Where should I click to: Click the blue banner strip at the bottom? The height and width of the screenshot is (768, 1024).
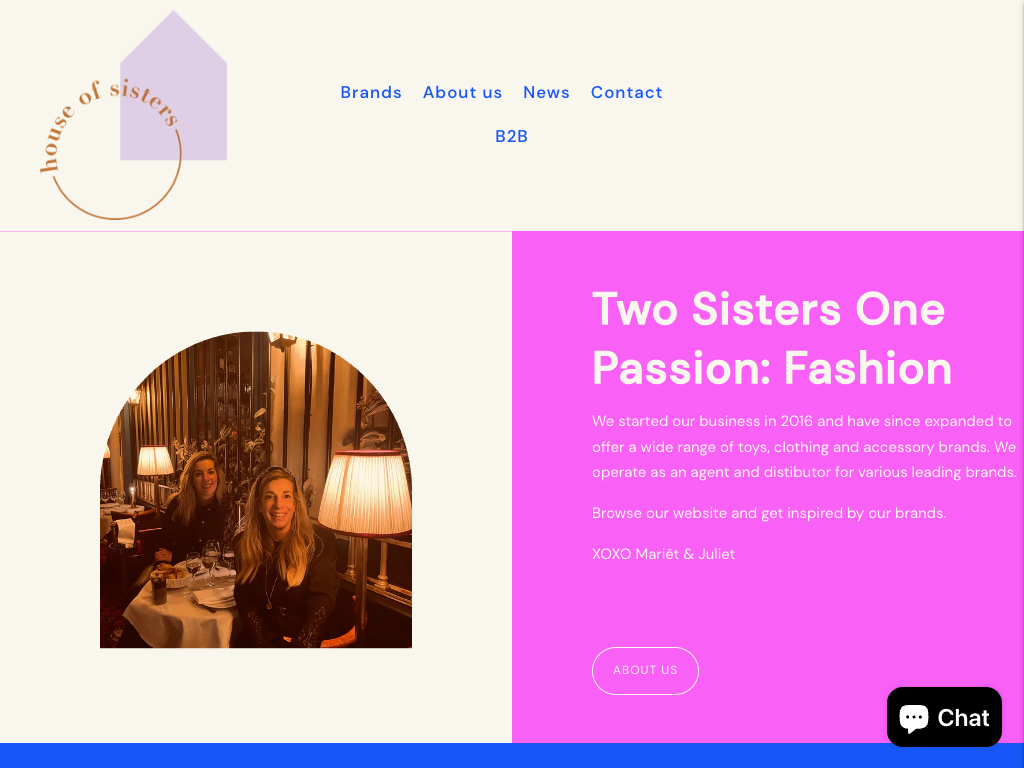tap(512, 756)
